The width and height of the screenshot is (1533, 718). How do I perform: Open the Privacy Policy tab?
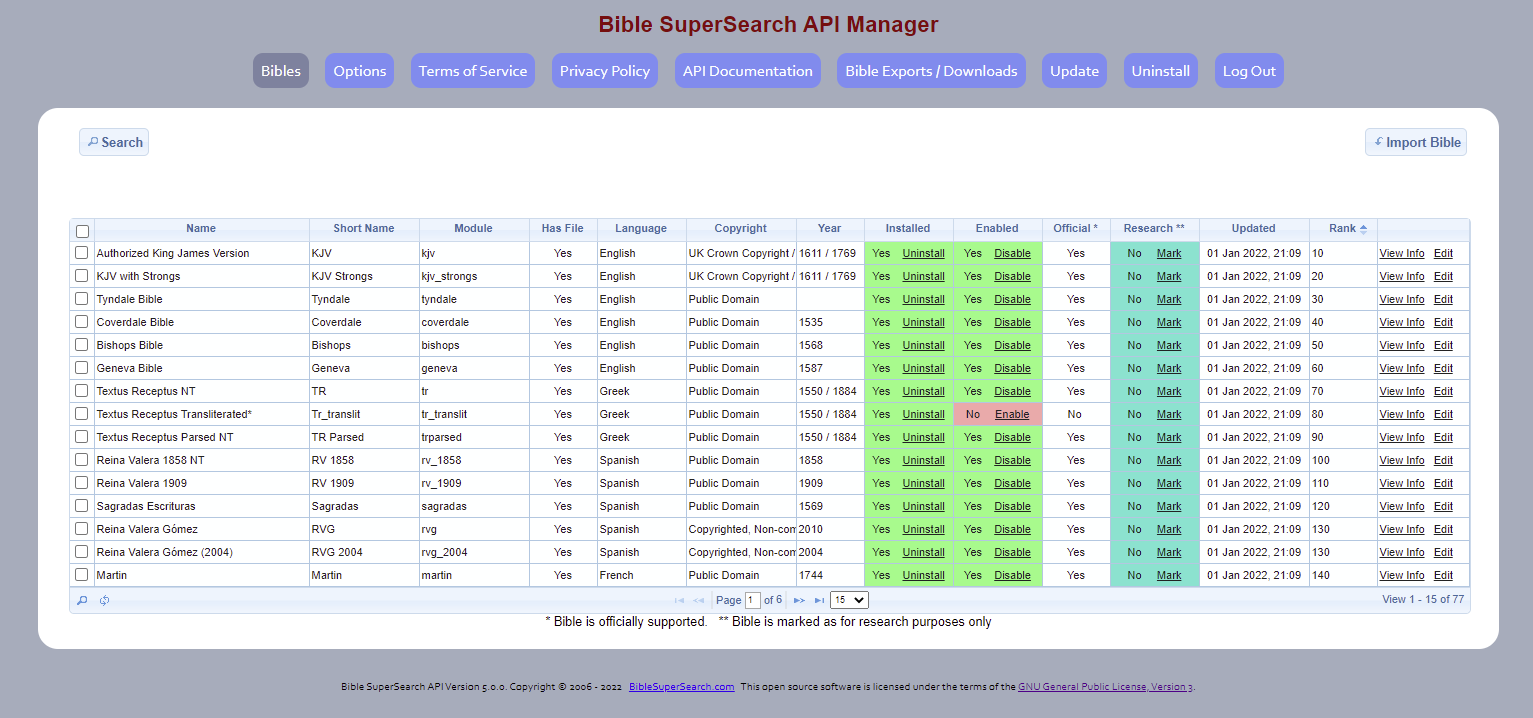(605, 71)
